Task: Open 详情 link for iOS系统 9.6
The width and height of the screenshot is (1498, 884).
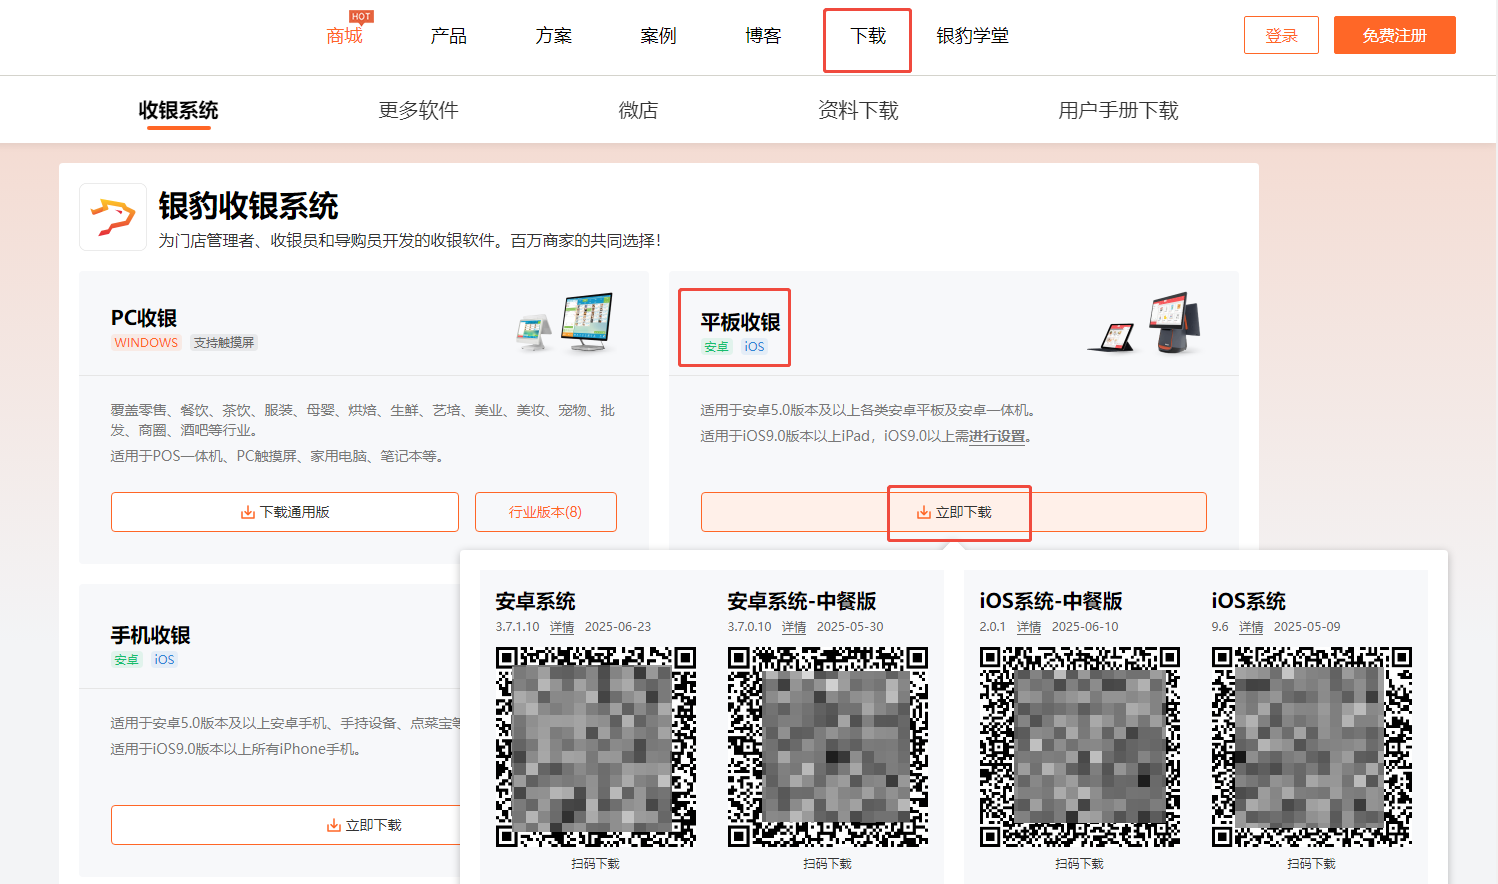Action: click(1251, 627)
